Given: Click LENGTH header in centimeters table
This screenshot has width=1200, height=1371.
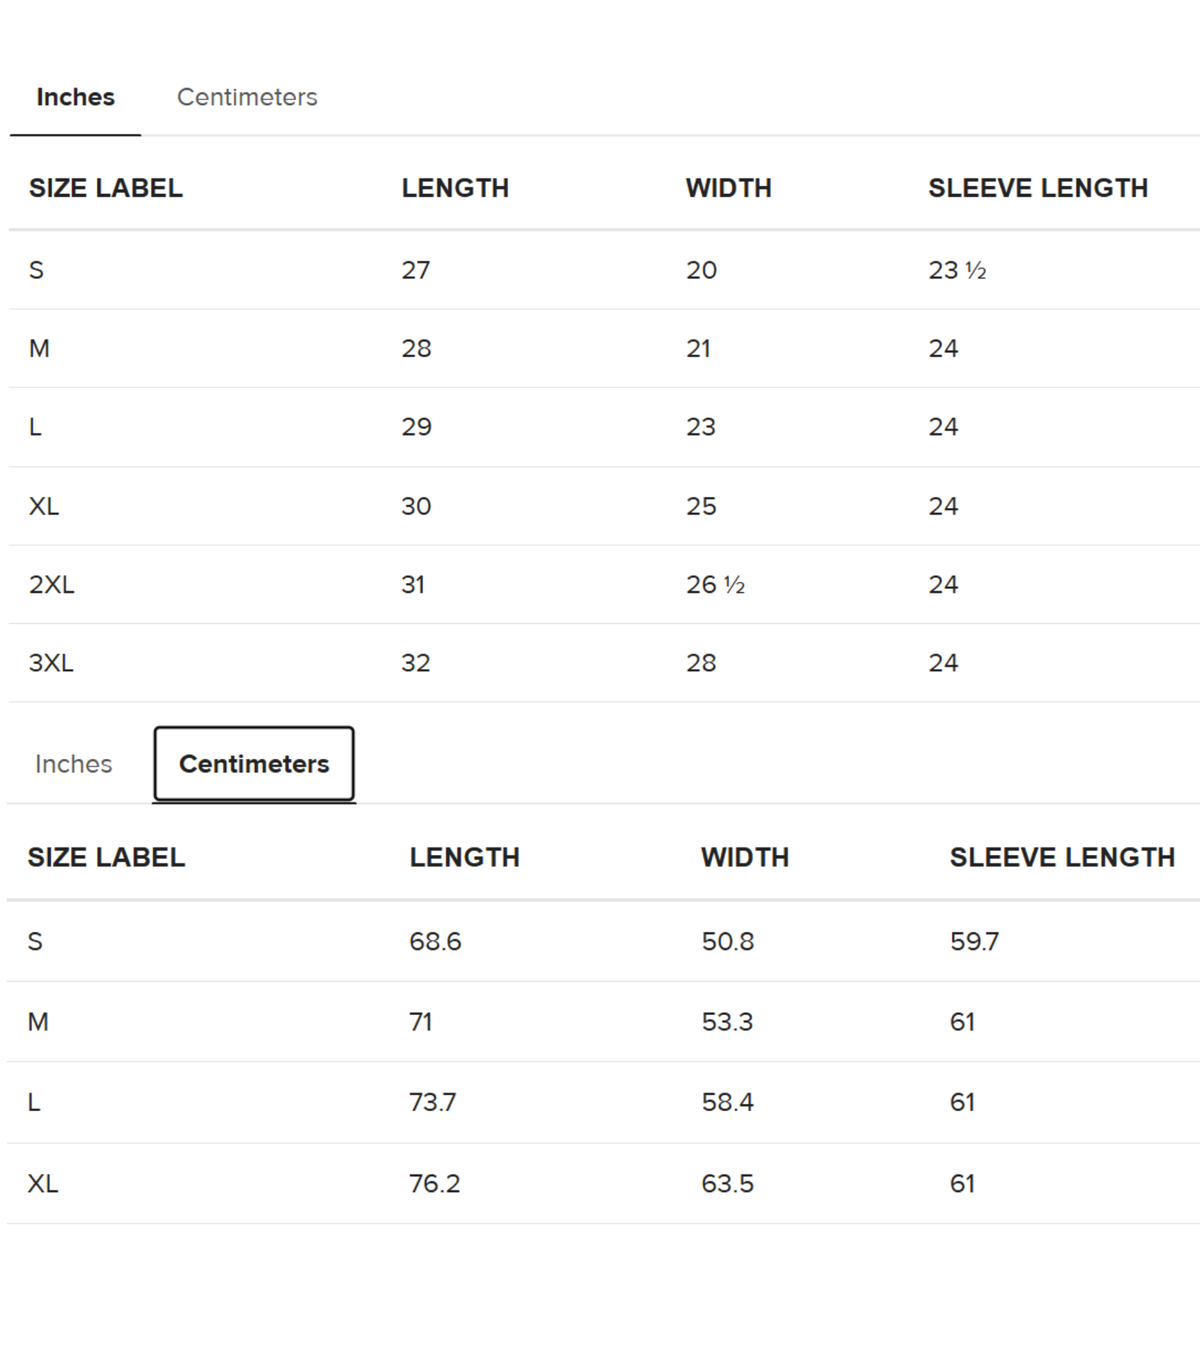Looking at the screenshot, I should click(x=465, y=857).
